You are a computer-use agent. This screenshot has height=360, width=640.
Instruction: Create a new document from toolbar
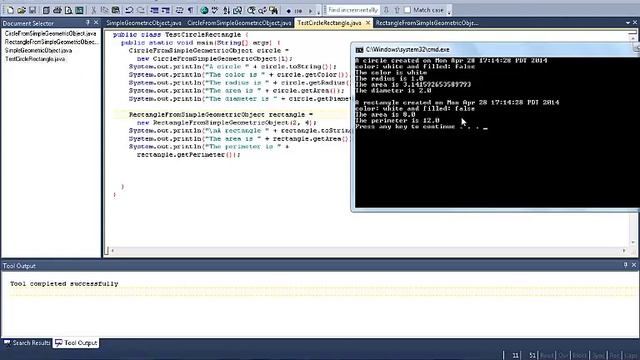click(10, 10)
